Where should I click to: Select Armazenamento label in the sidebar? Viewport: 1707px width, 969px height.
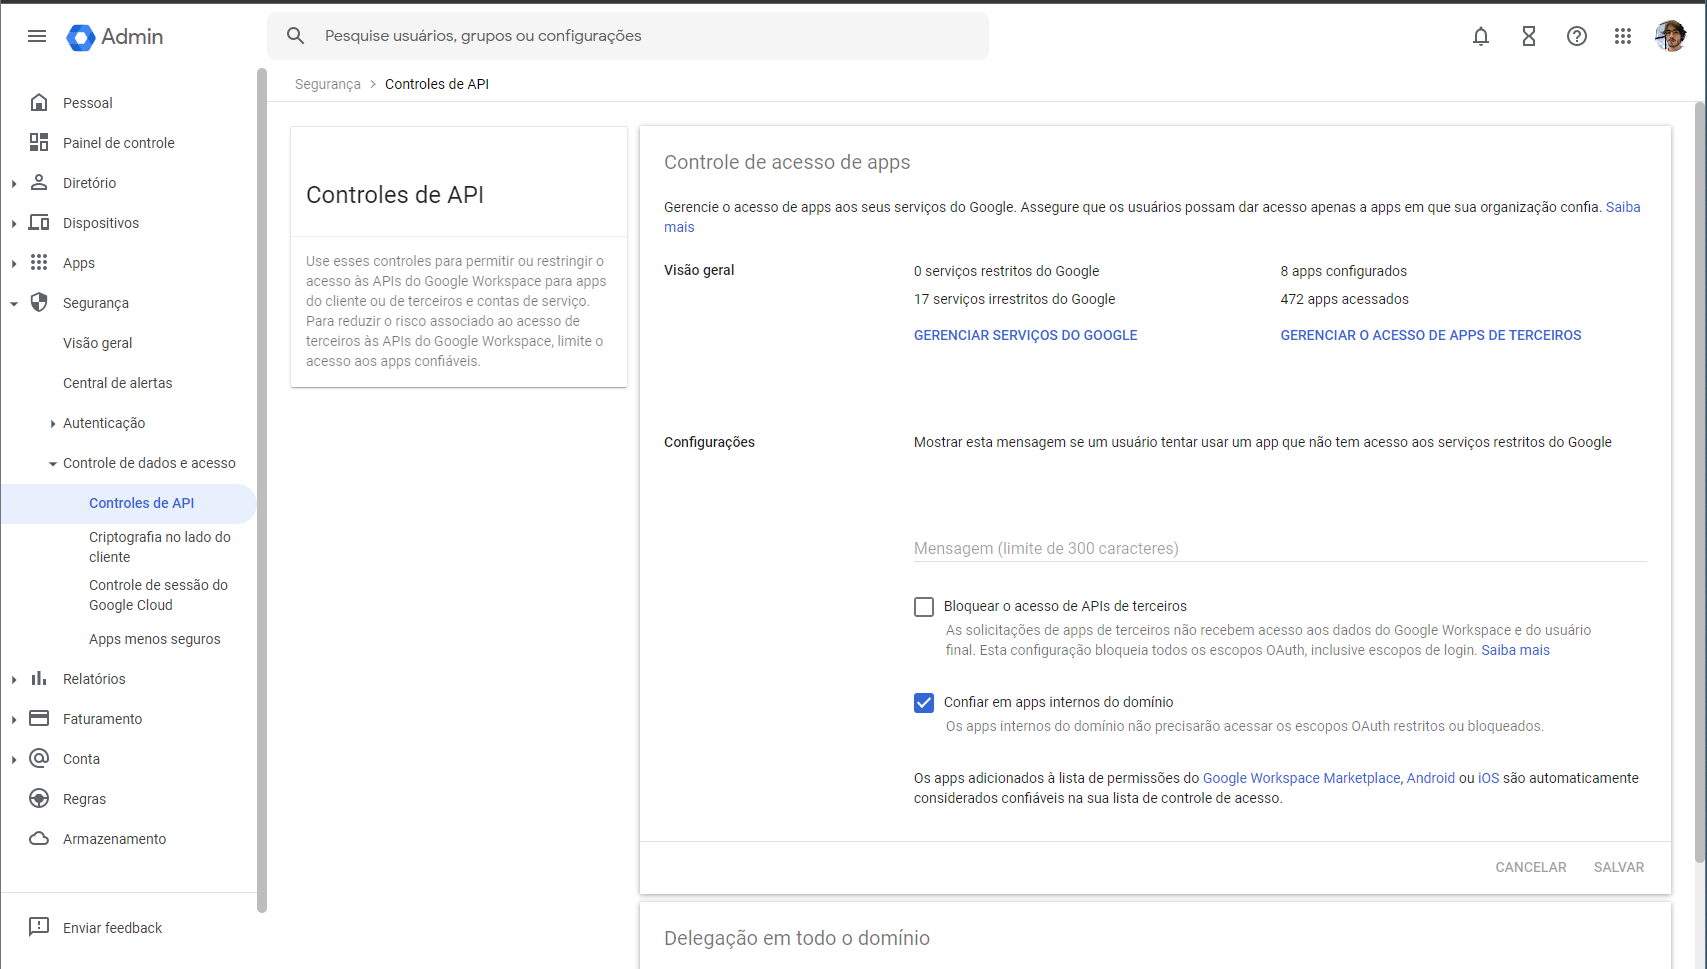(115, 839)
